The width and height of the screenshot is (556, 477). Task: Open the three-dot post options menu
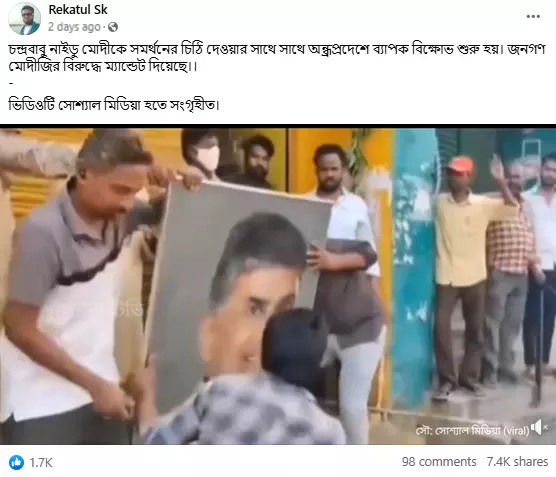(x=533, y=16)
